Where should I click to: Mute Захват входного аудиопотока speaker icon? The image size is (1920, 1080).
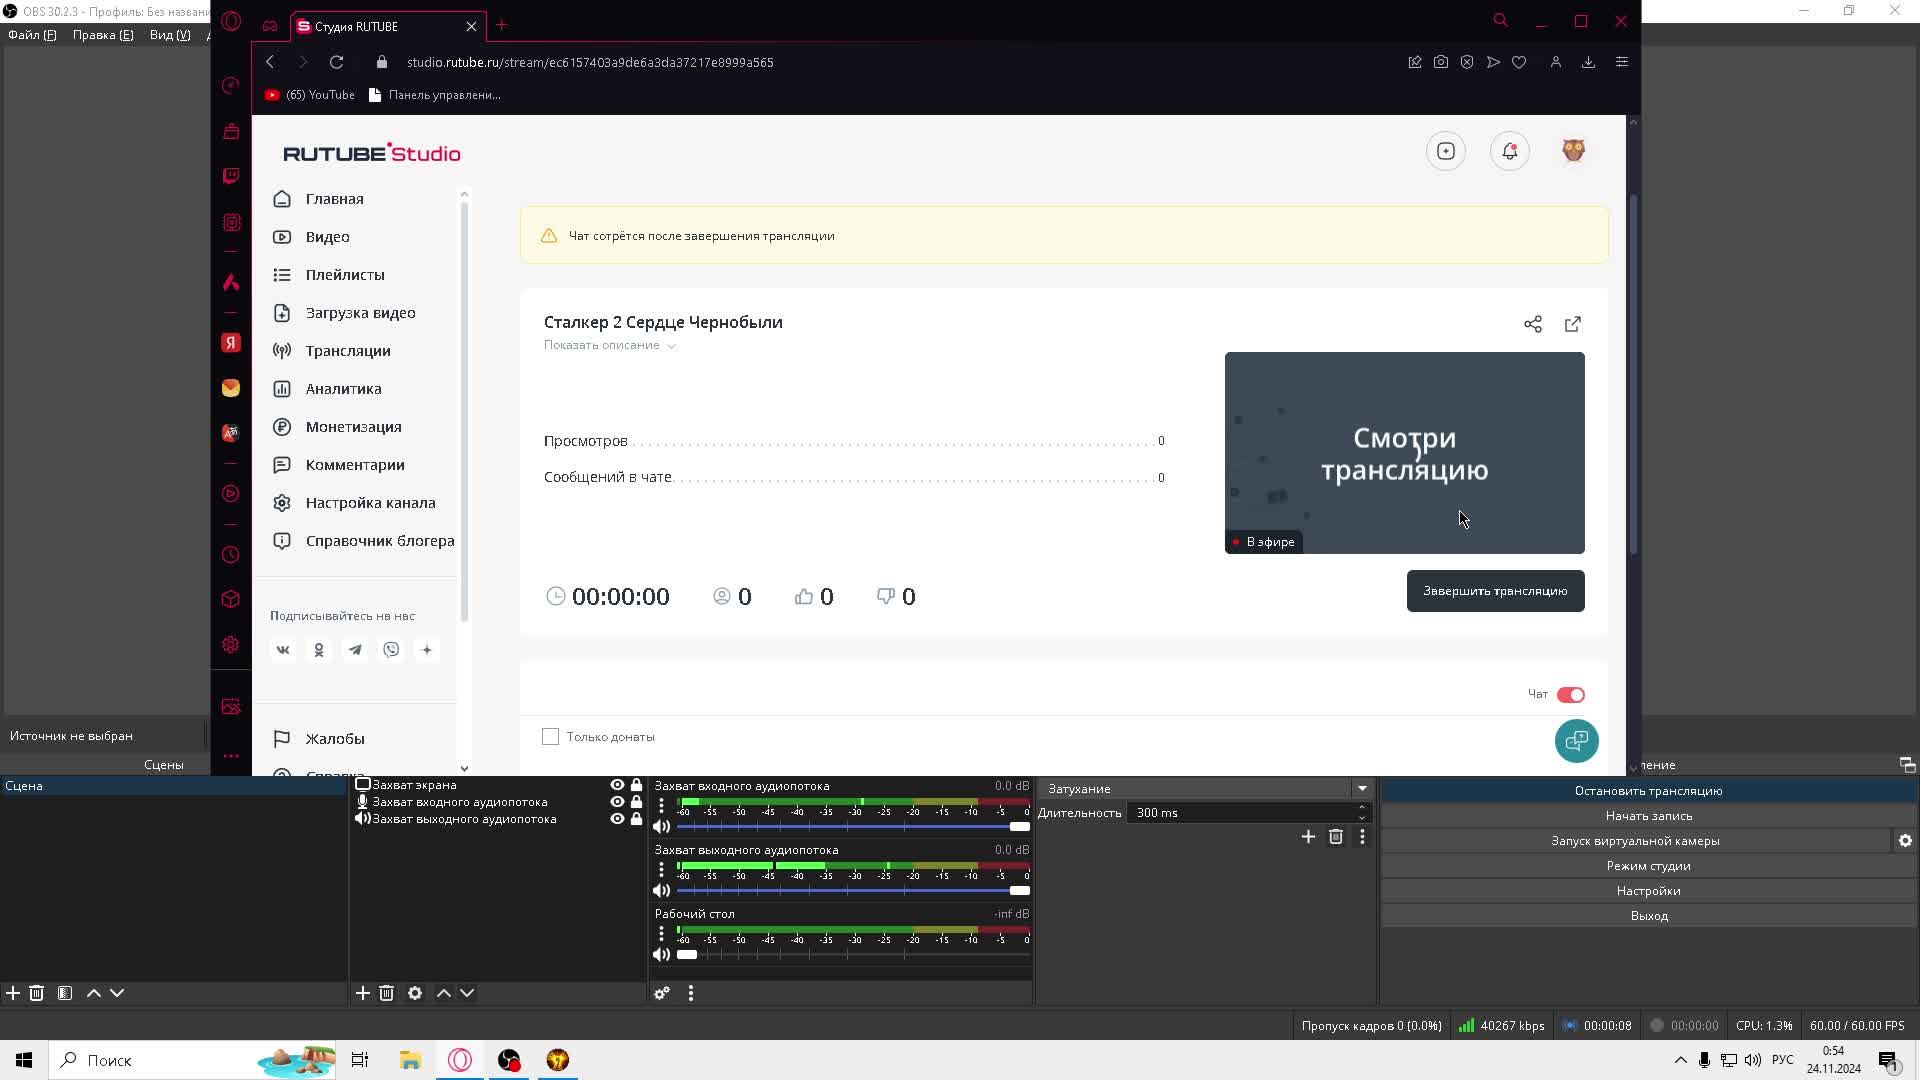[661, 827]
